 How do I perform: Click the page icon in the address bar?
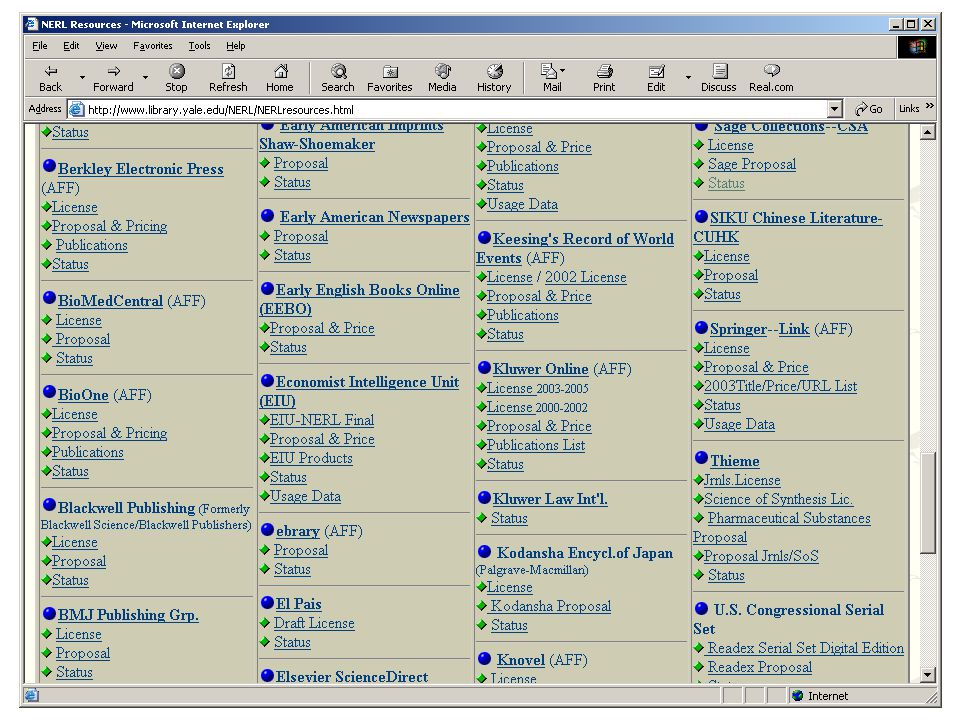click(x=77, y=110)
